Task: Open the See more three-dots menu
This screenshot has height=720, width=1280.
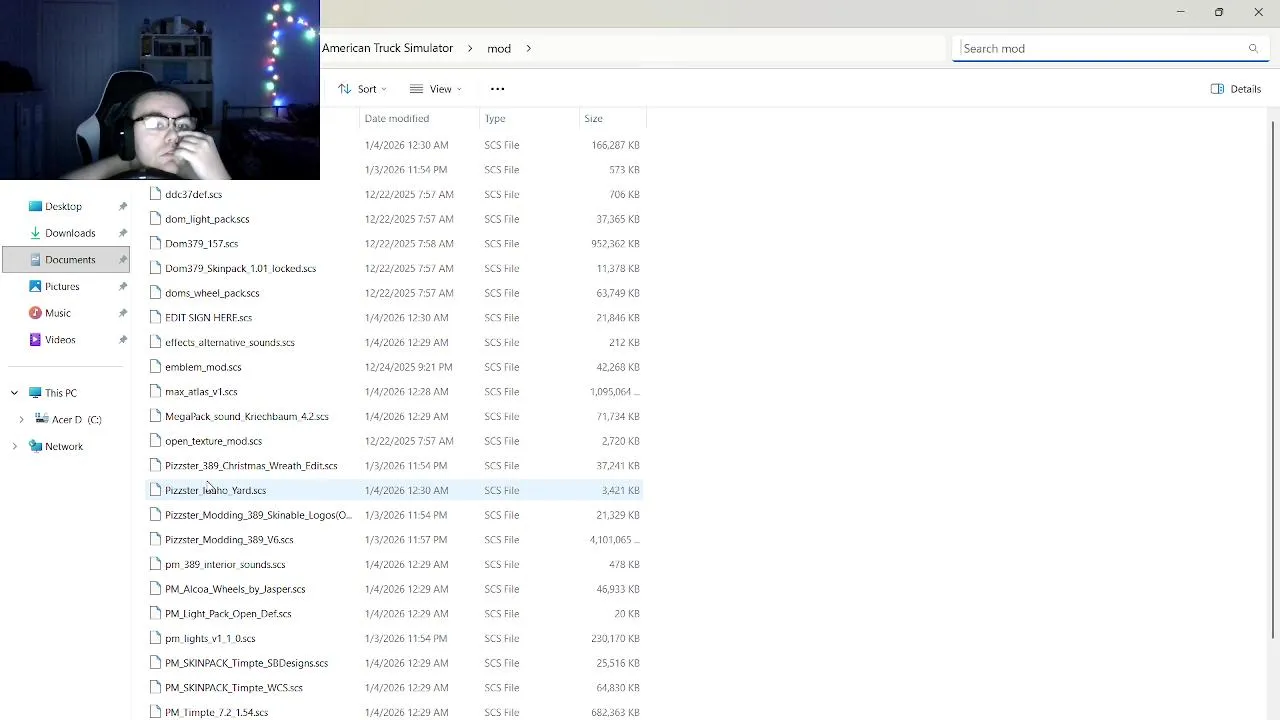Action: [x=497, y=89]
